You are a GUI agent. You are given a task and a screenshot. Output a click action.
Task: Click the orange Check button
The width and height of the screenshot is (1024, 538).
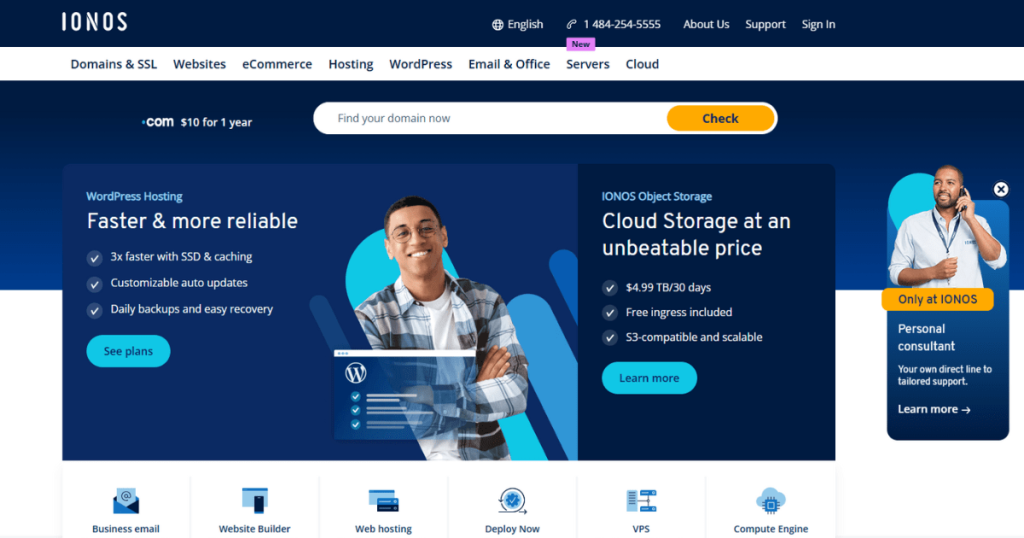(x=720, y=118)
